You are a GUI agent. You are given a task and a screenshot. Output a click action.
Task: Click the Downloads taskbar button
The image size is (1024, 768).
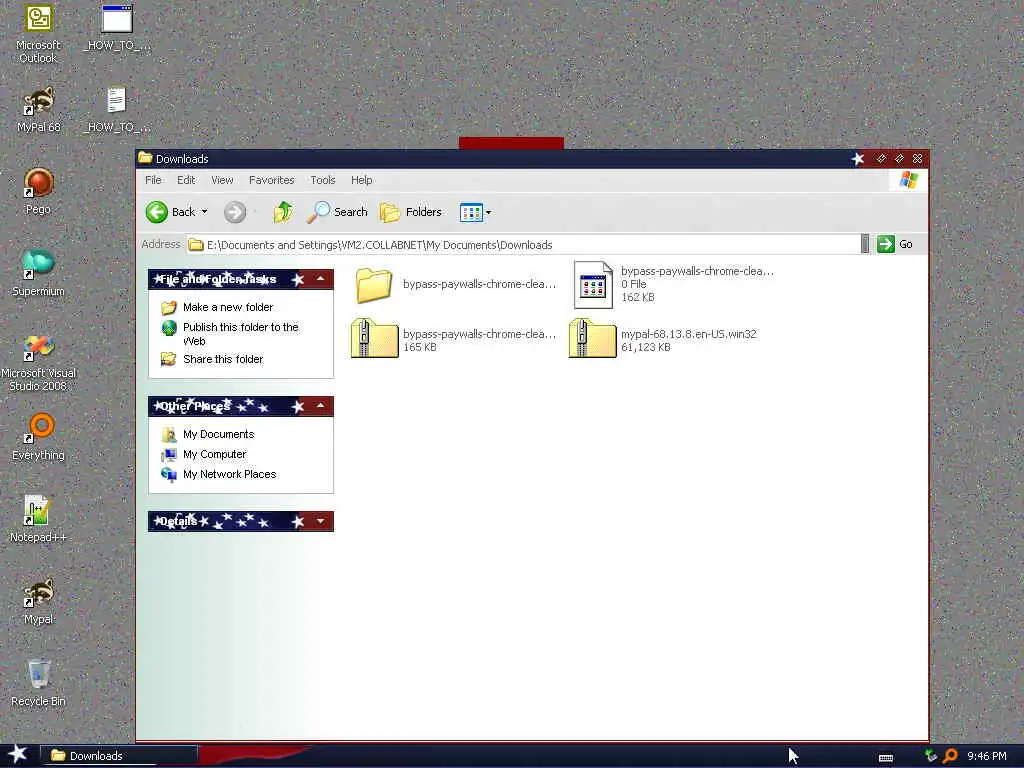118,756
